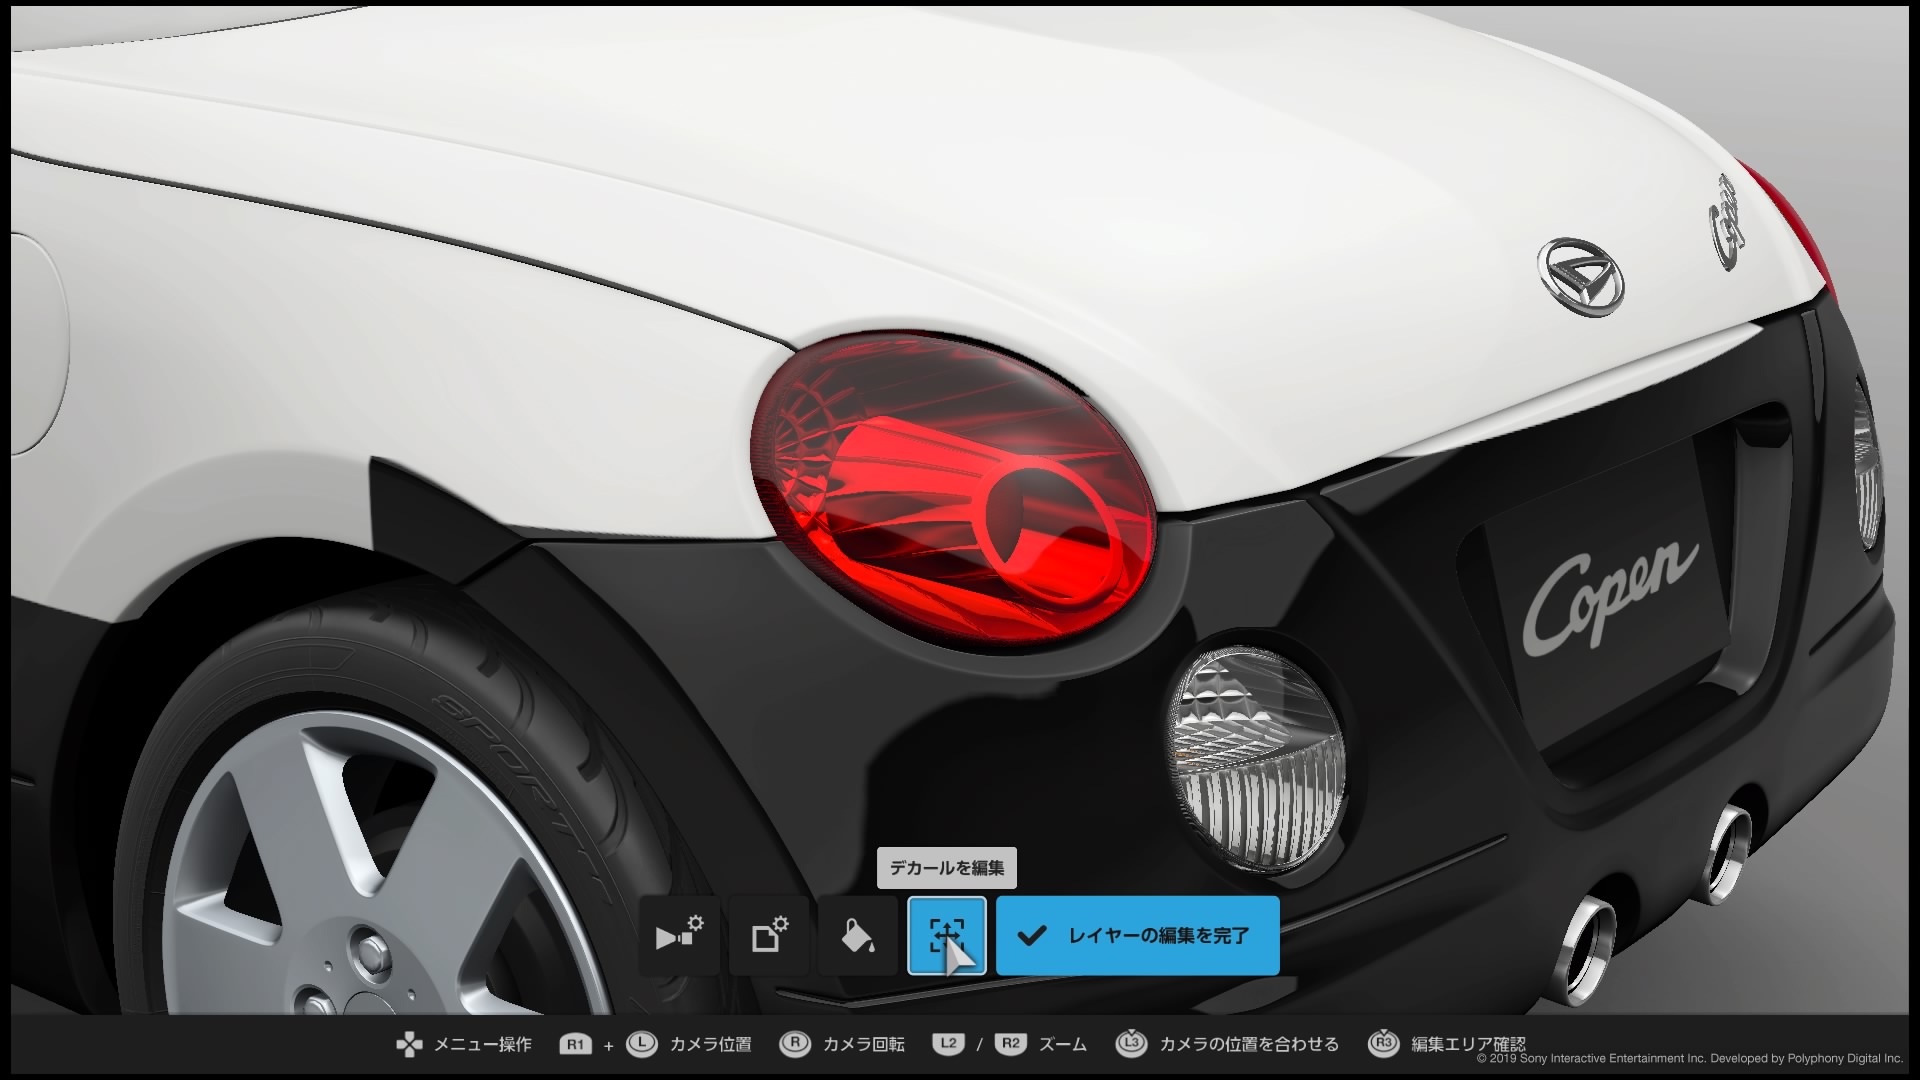This screenshot has width=1920, height=1080.
Task: Click the R3 編集エリア確認 icon
Action: pyautogui.click(x=1383, y=1043)
